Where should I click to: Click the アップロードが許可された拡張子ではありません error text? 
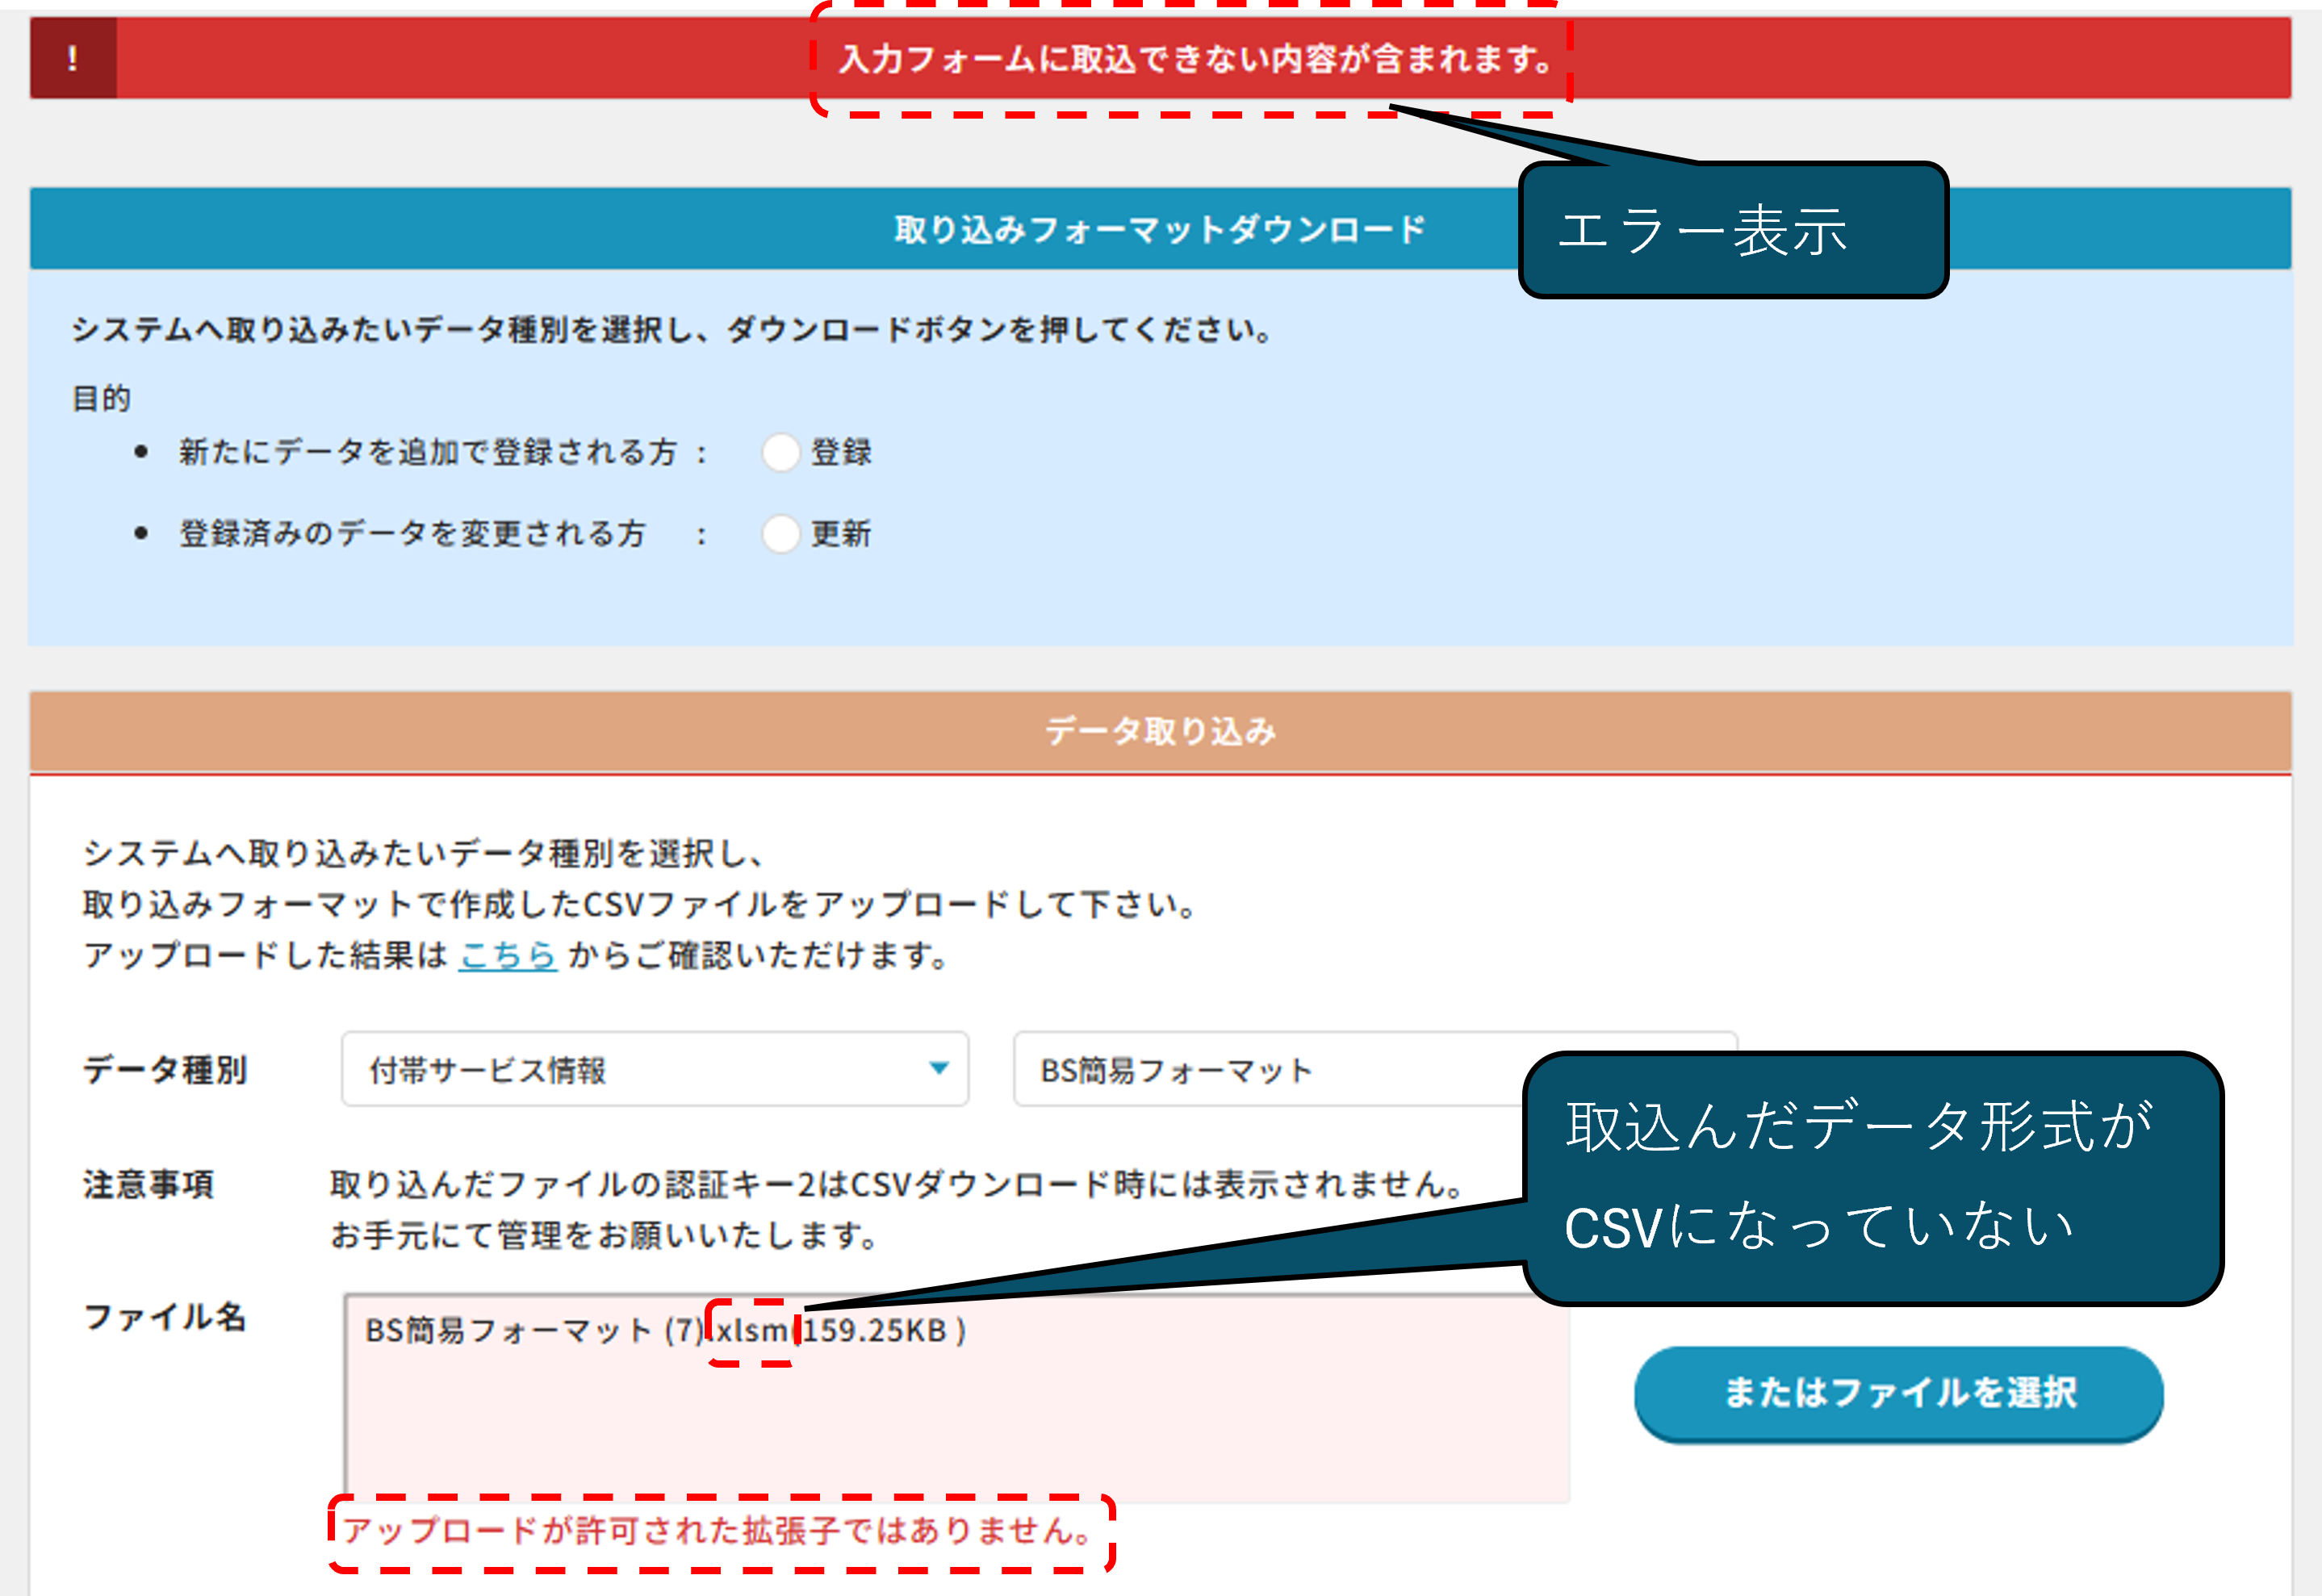click(719, 1530)
